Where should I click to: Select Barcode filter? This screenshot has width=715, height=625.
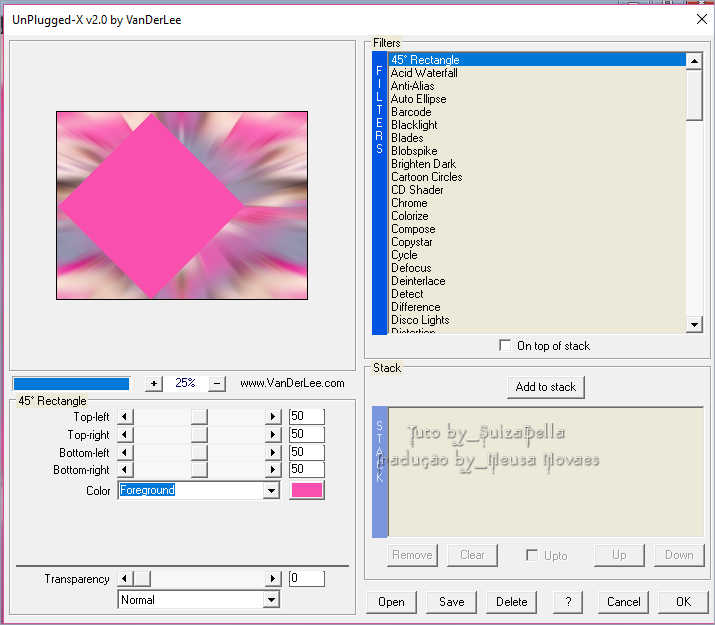coord(537,112)
